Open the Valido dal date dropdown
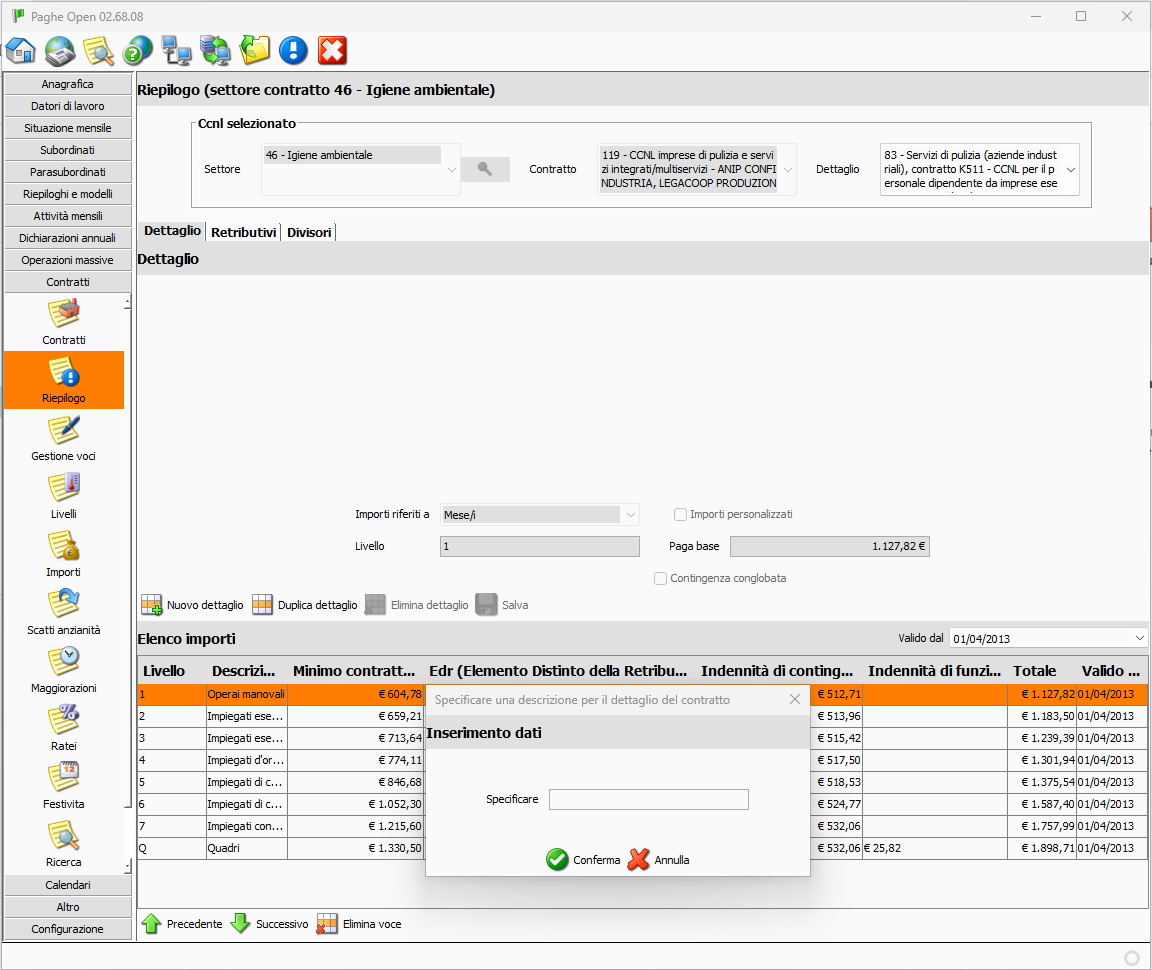The width and height of the screenshot is (1152, 970). pos(1139,638)
